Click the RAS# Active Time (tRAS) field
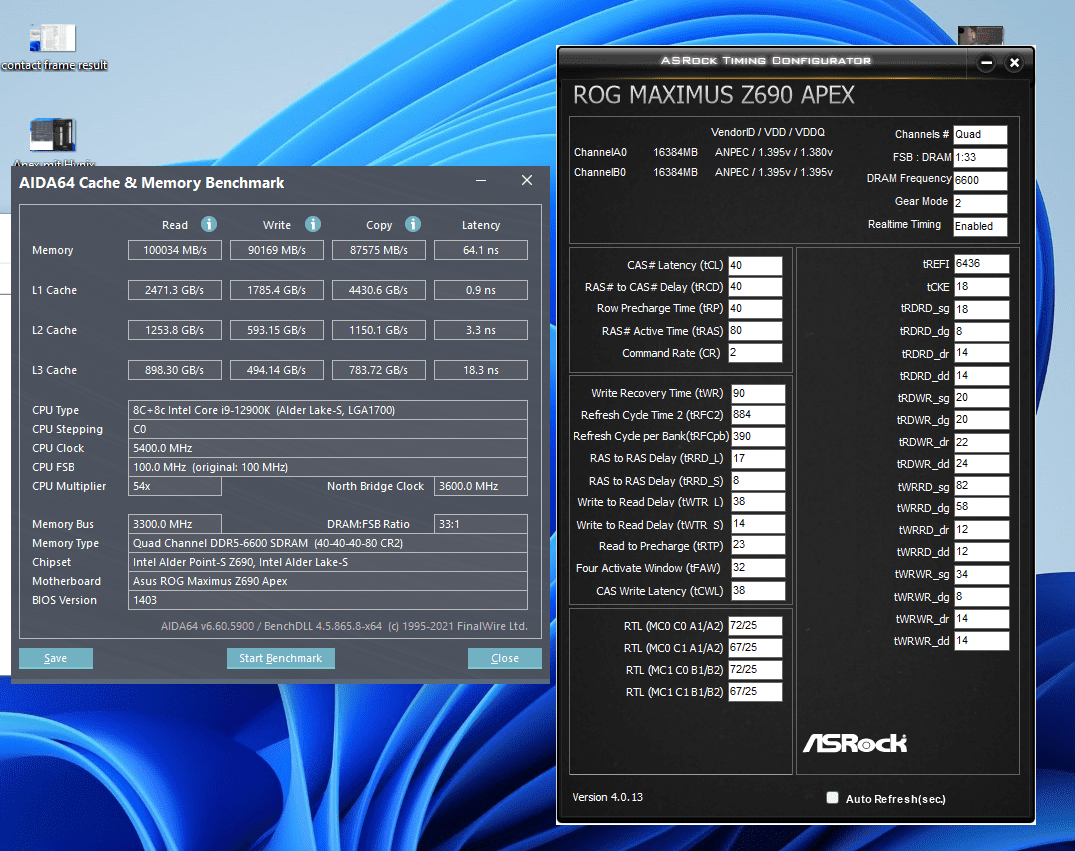1075x851 pixels. pos(755,331)
